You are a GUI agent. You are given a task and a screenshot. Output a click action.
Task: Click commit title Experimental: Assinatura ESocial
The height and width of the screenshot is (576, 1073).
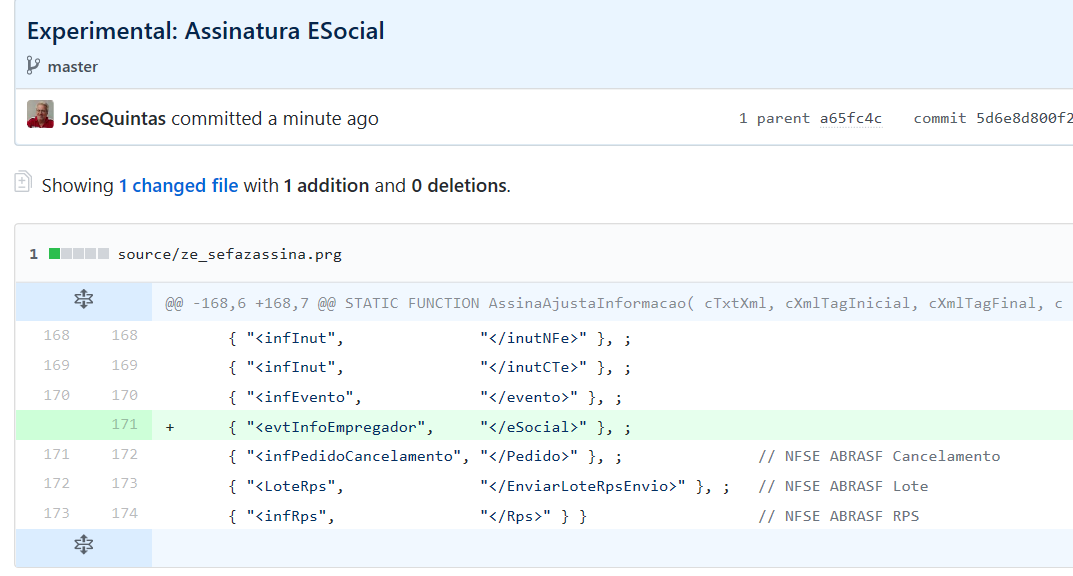click(205, 30)
